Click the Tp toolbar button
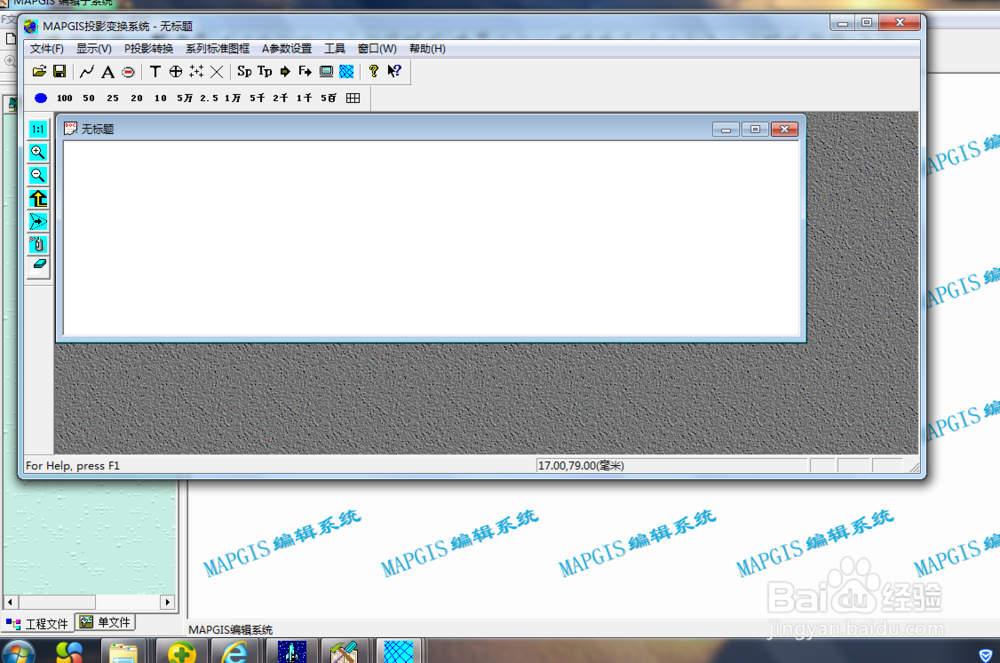This screenshot has height=663, width=1000. [265, 71]
